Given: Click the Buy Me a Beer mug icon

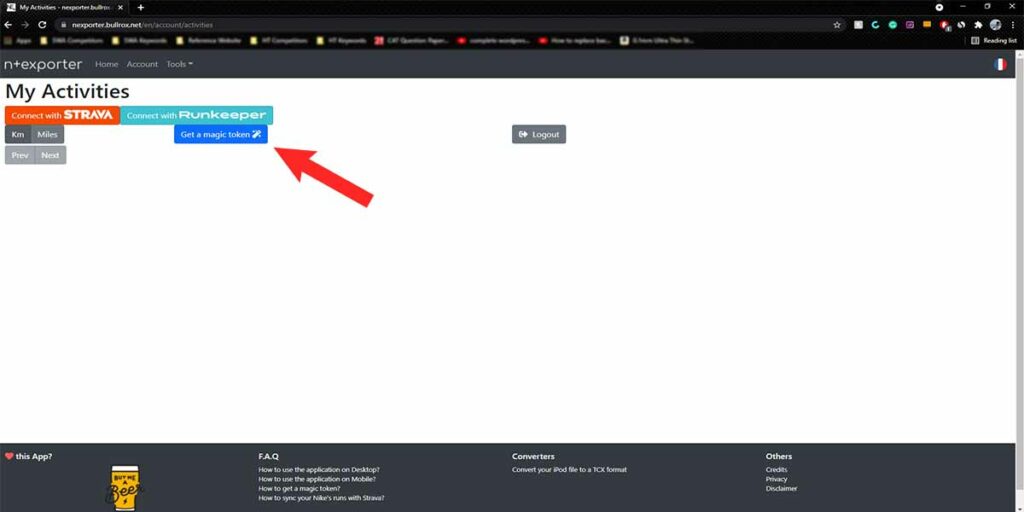Looking at the screenshot, I should pyautogui.click(x=124, y=487).
